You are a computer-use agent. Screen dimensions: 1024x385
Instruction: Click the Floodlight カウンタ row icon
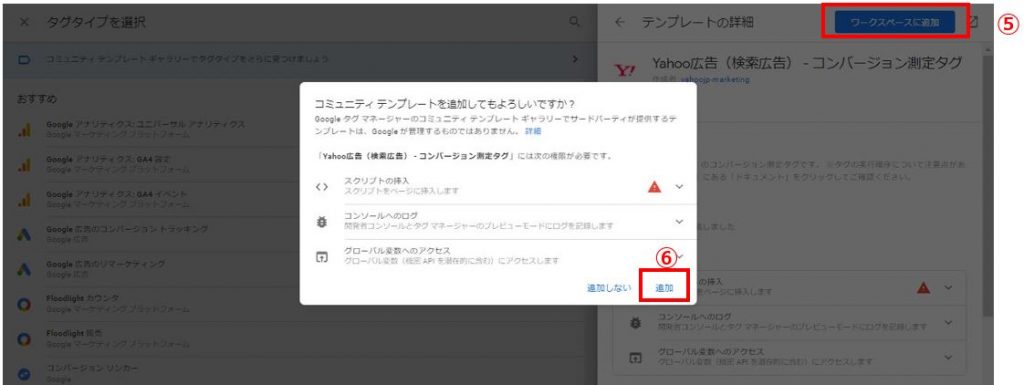(x=24, y=305)
